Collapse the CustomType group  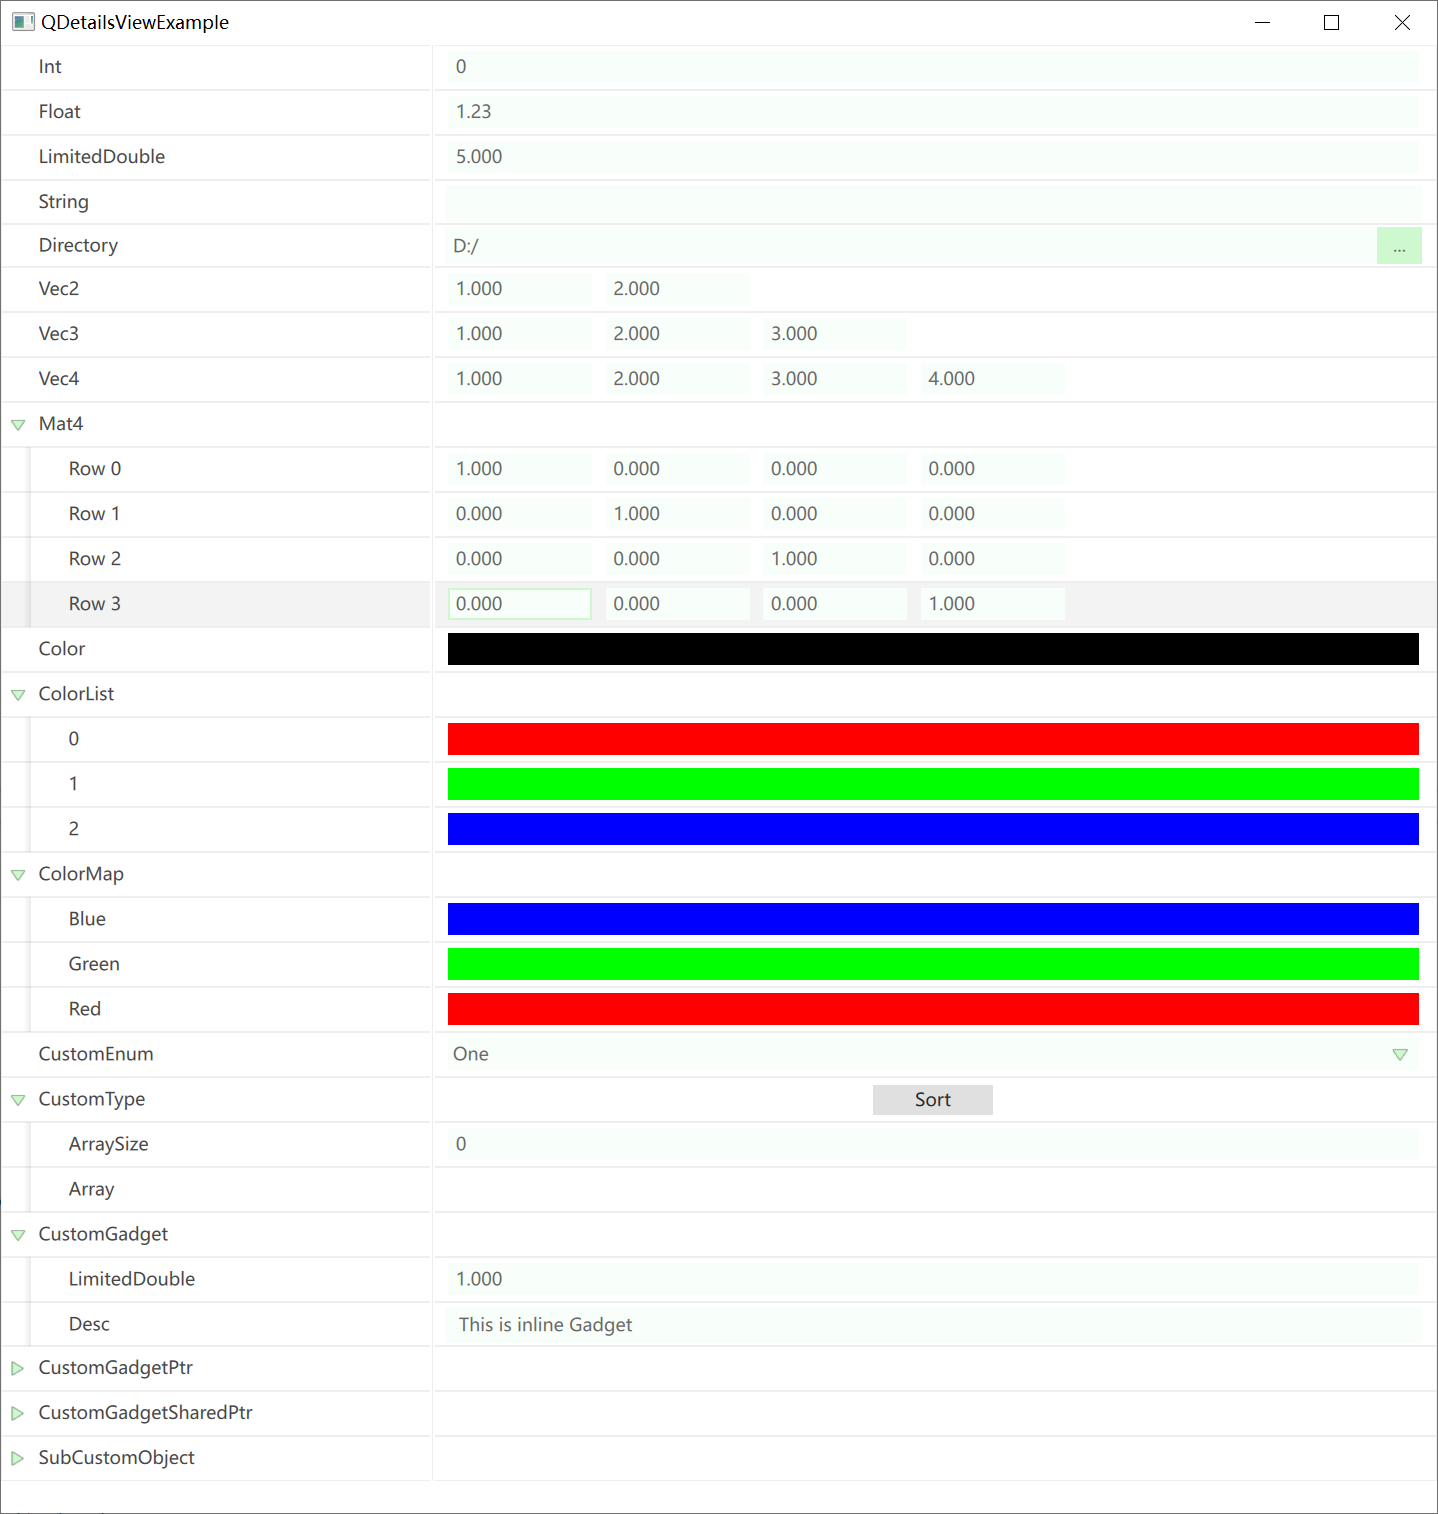(18, 1099)
